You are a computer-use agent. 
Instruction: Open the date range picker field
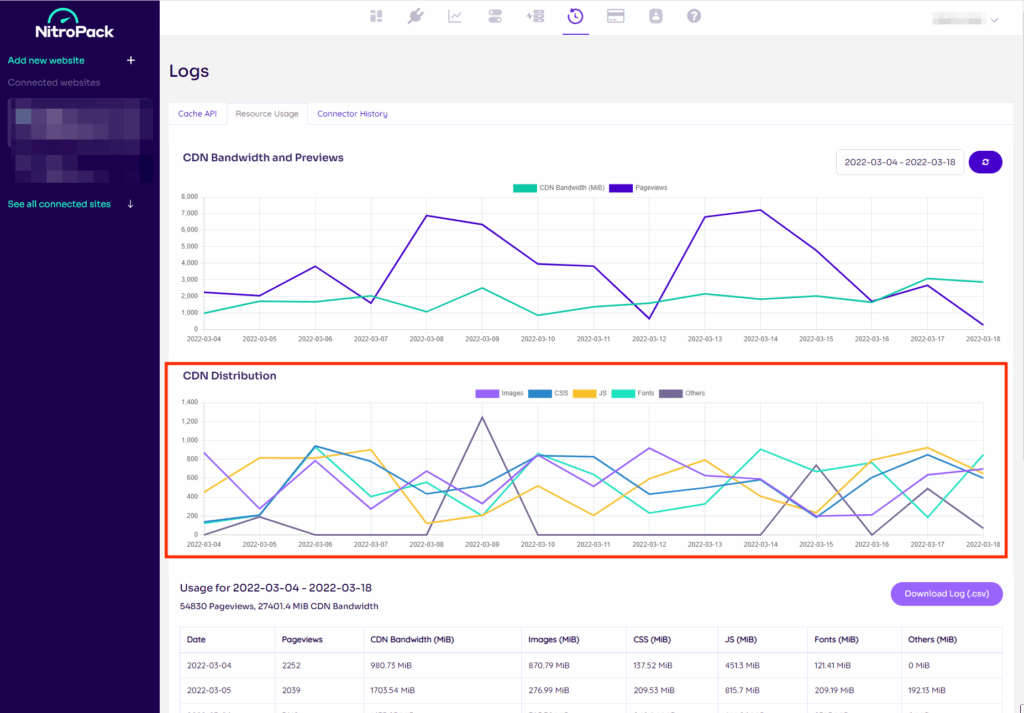(x=899, y=162)
